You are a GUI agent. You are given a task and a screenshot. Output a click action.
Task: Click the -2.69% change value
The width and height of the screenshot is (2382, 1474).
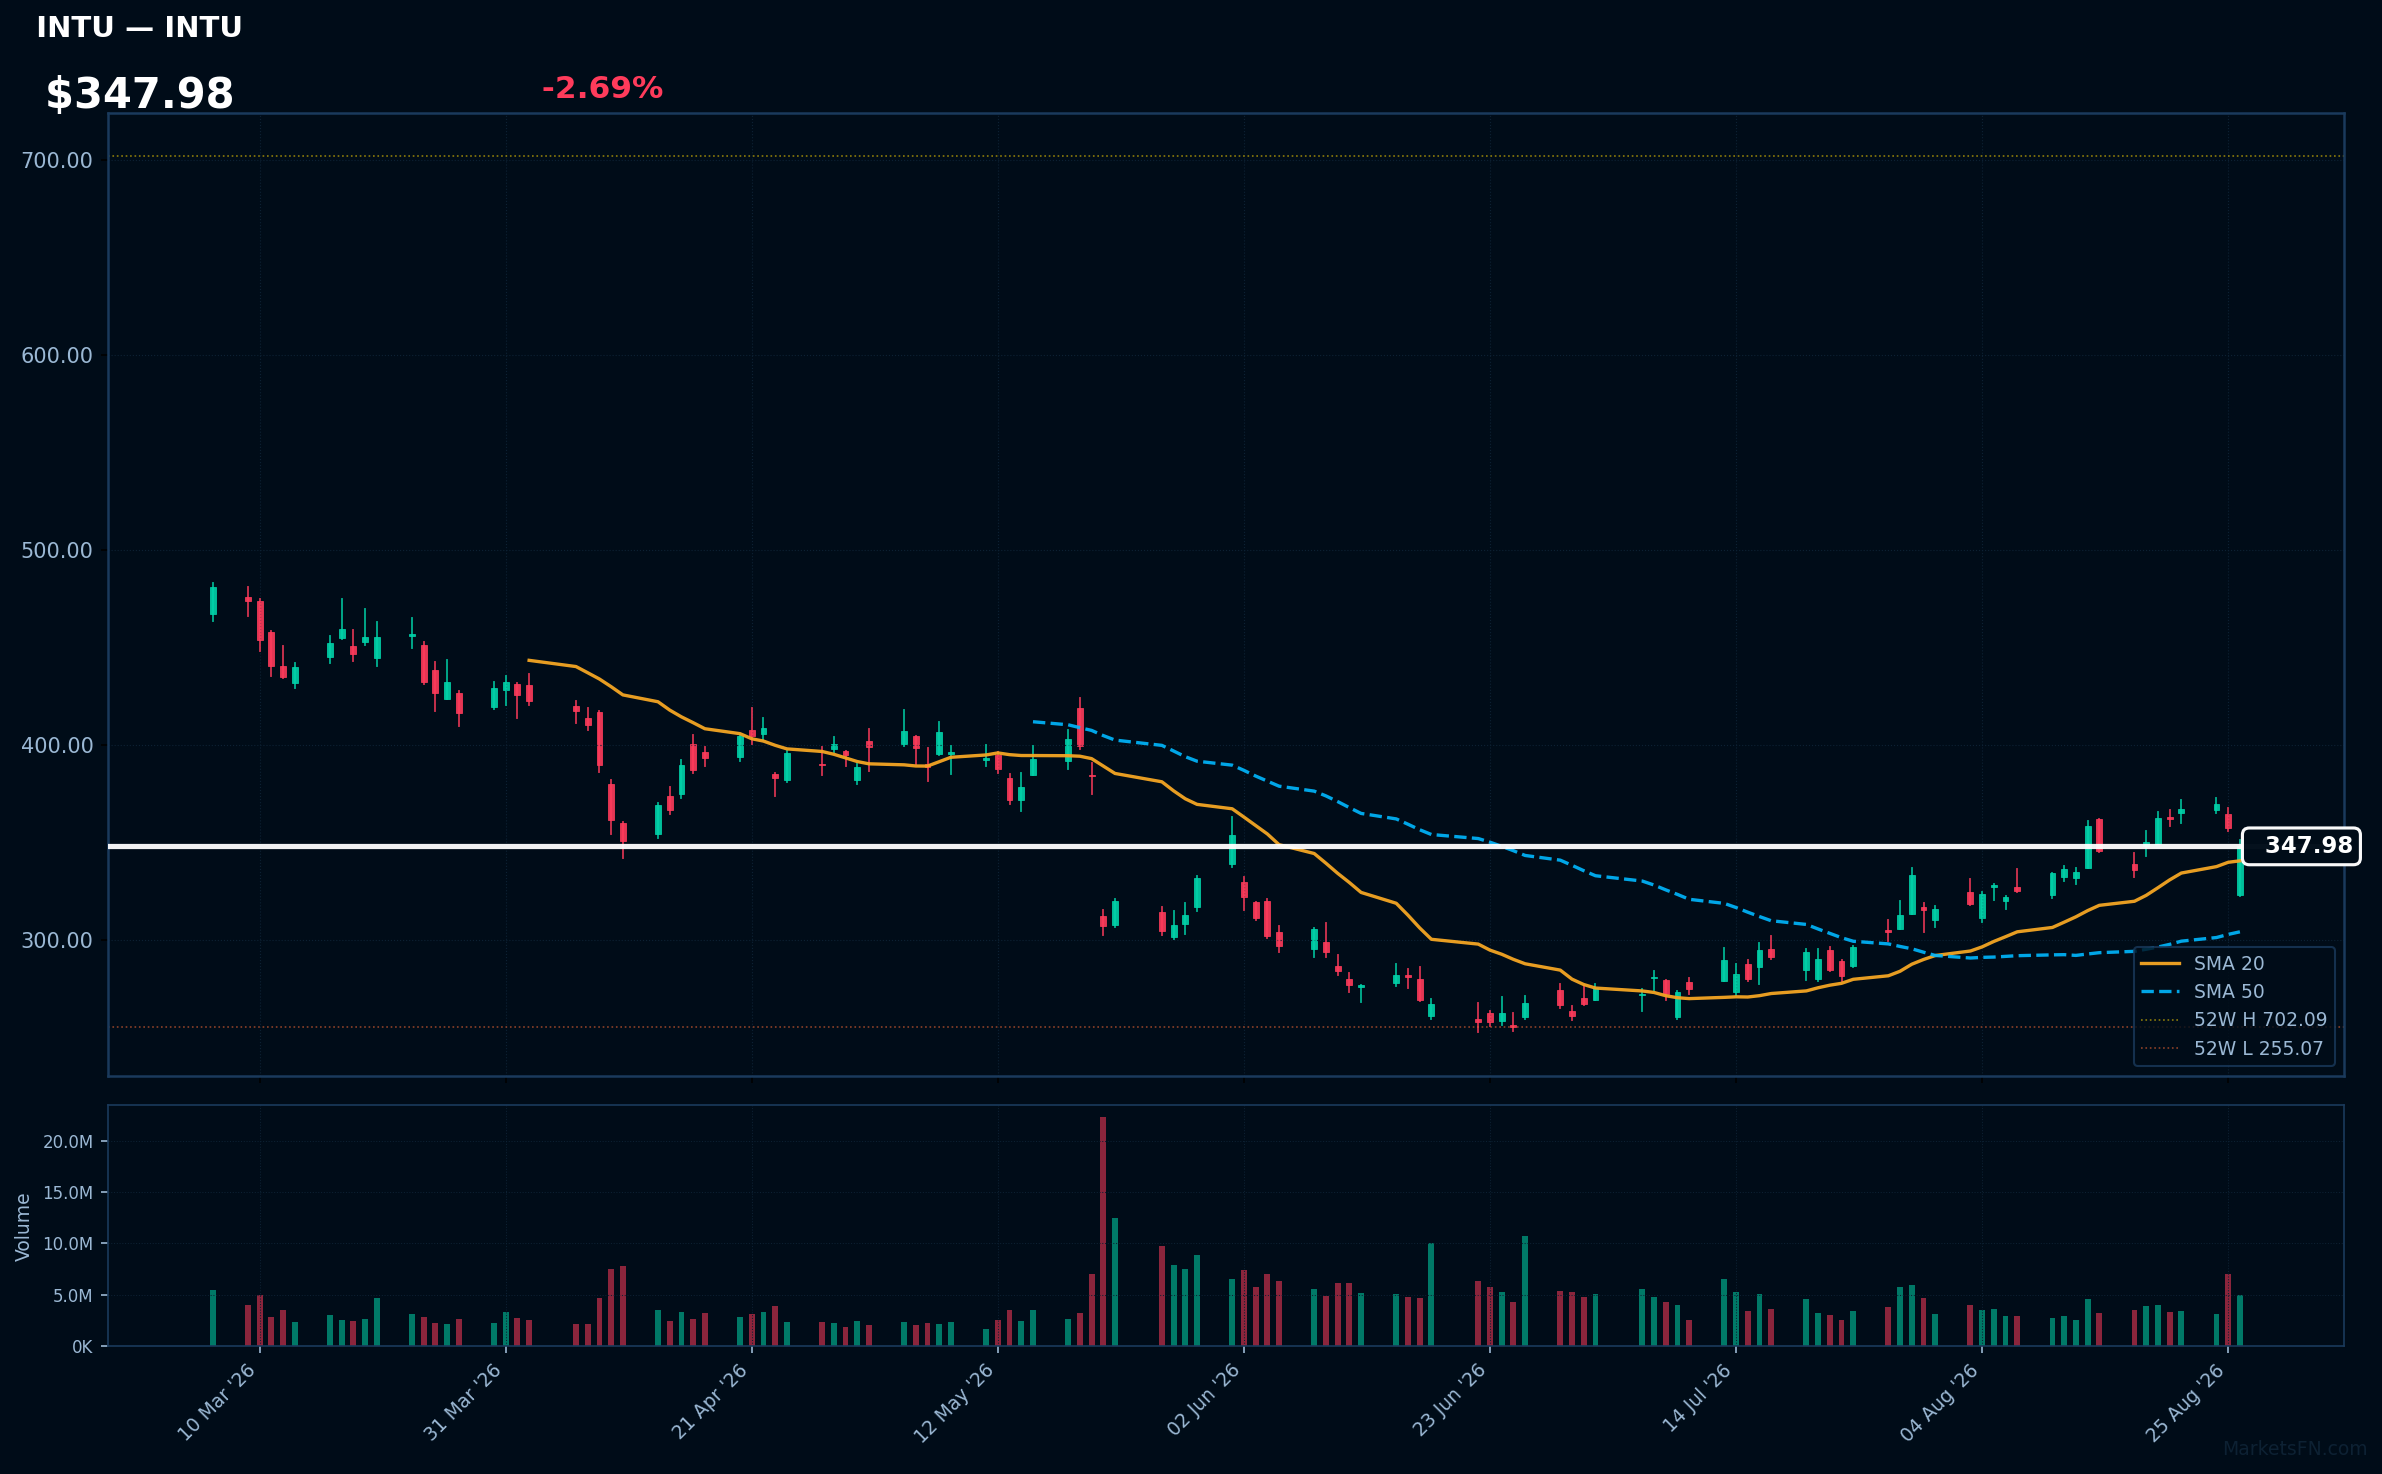click(x=602, y=88)
